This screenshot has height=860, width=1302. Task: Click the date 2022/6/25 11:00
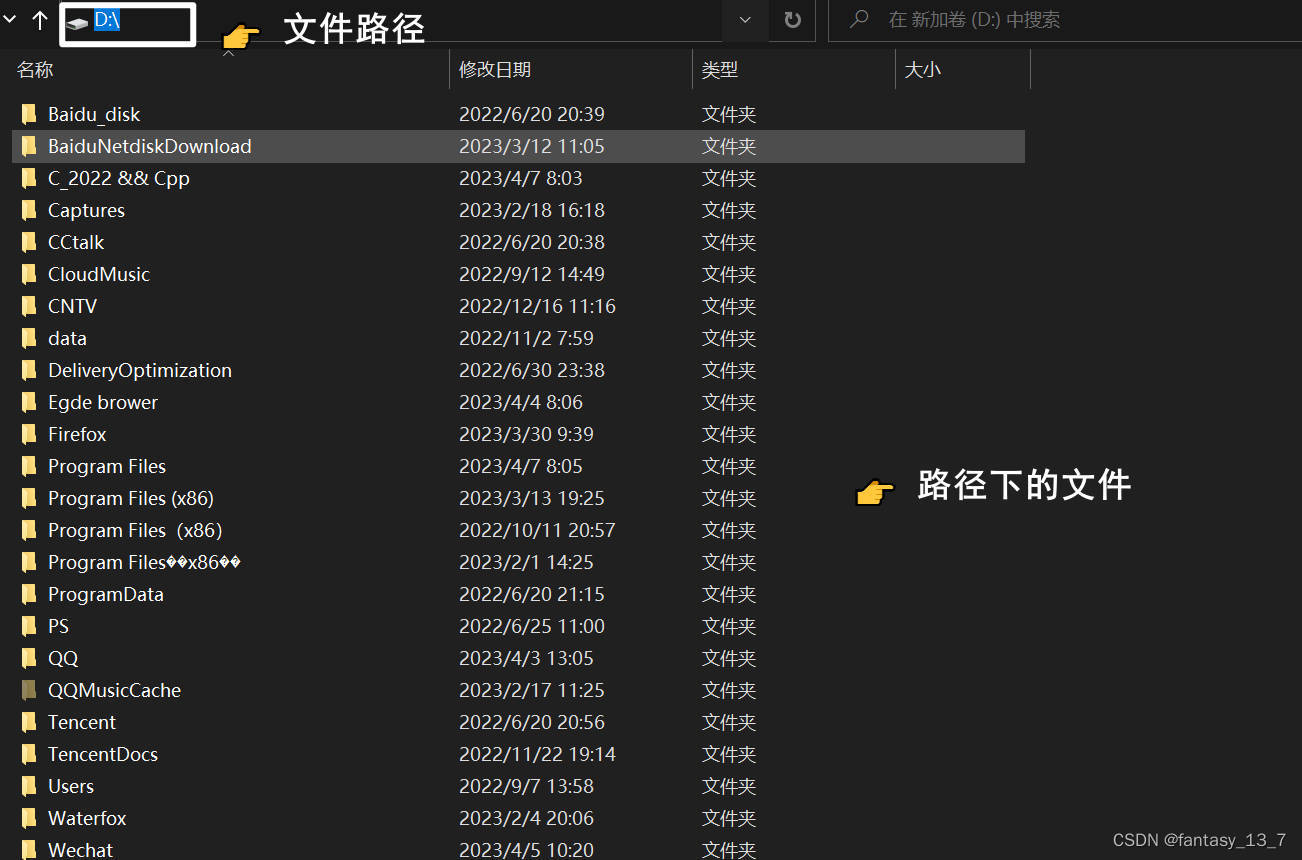pos(532,626)
